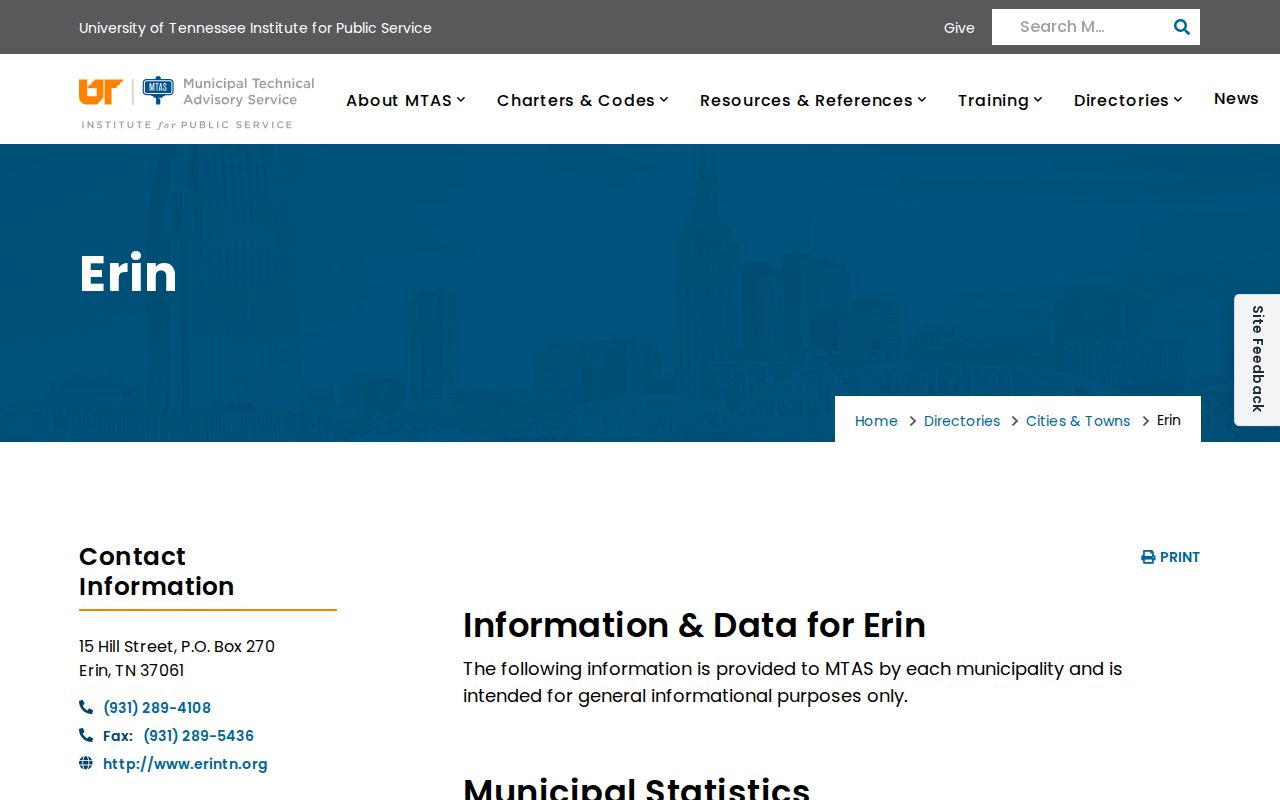The width and height of the screenshot is (1280, 800).
Task: Open the Training dropdown menu
Action: click(x=1000, y=100)
